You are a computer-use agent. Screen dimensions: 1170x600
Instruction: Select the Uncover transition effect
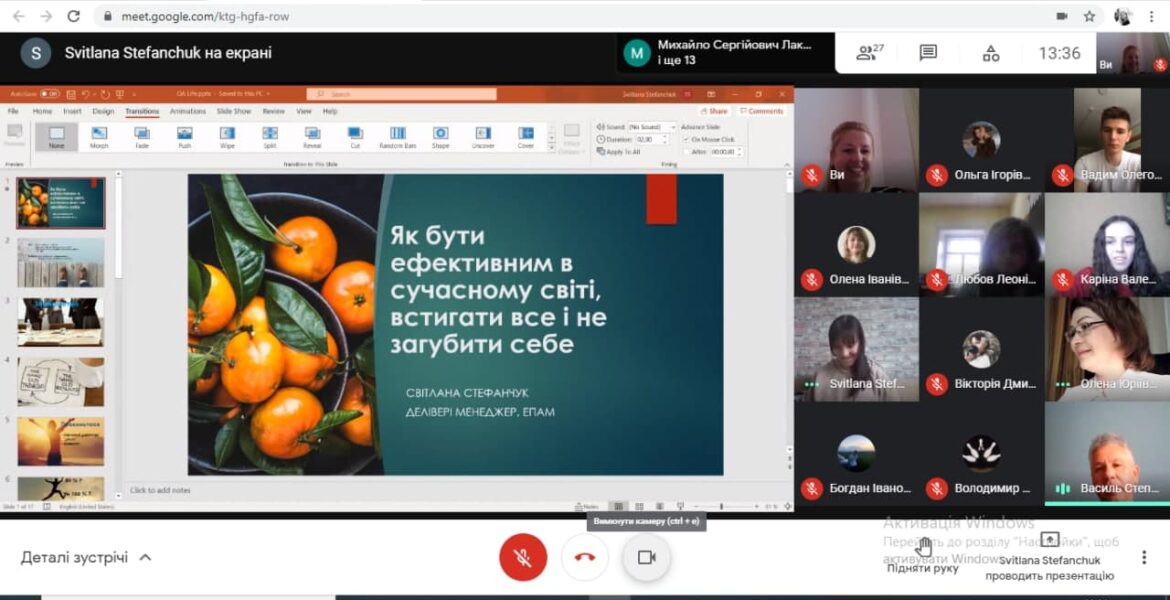(484, 137)
